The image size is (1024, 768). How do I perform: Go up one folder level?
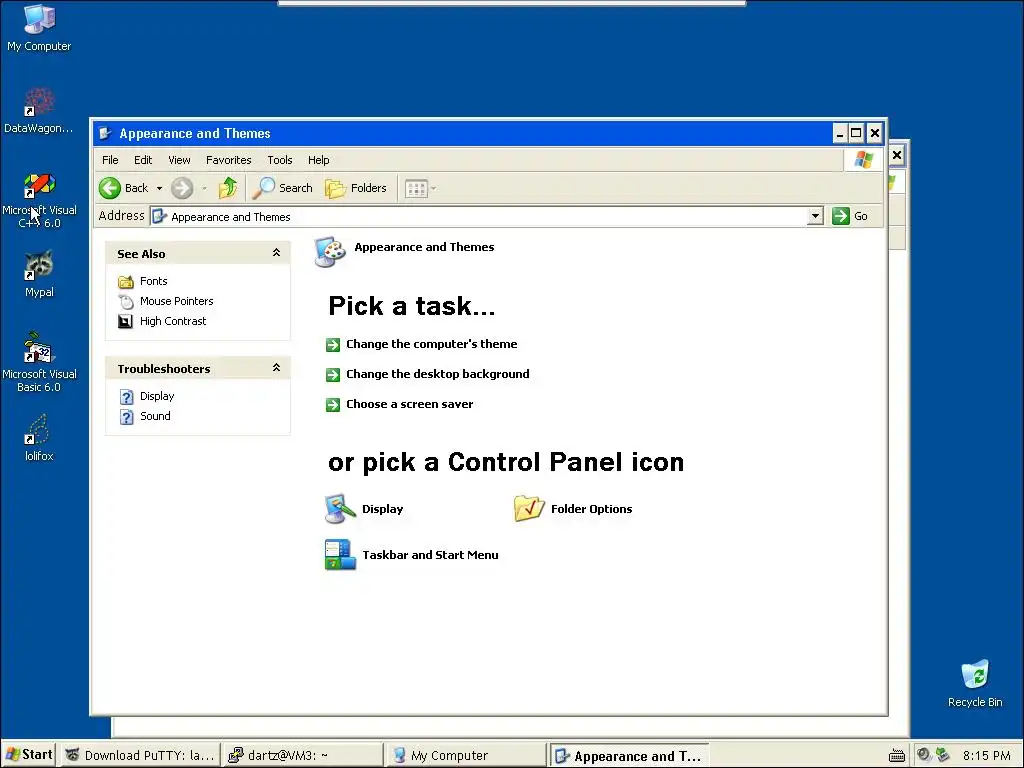pyautogui.click(x=228, y=188)
